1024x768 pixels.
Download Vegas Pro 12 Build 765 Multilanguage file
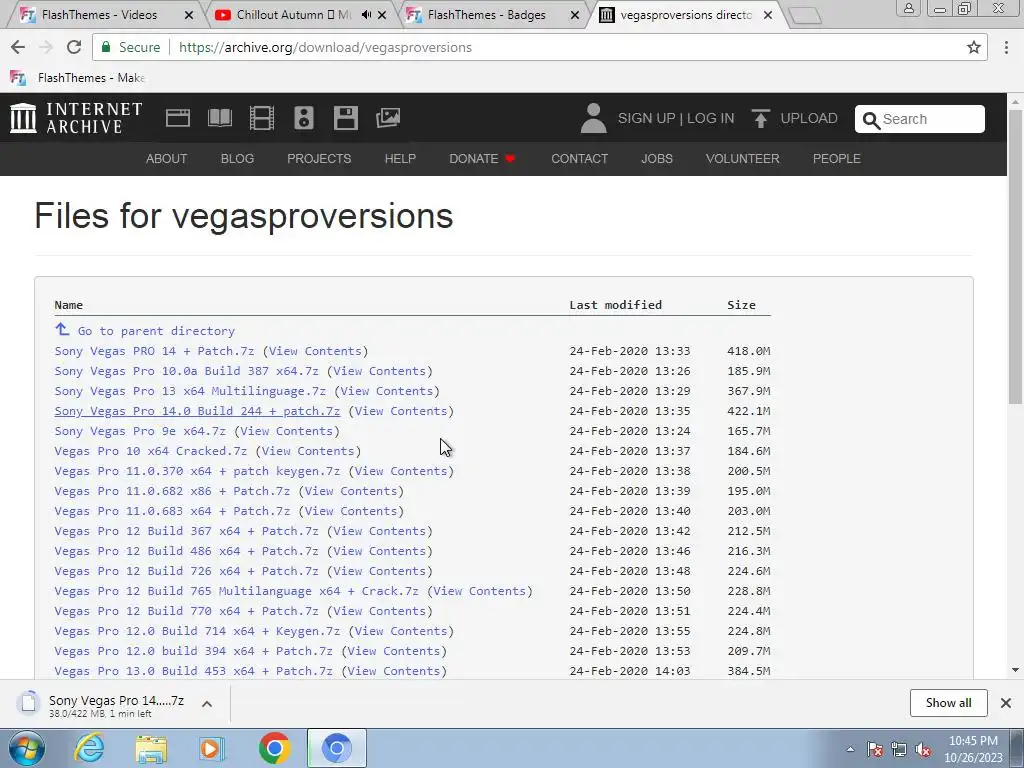pyautogui.click(x=236, y=591)
